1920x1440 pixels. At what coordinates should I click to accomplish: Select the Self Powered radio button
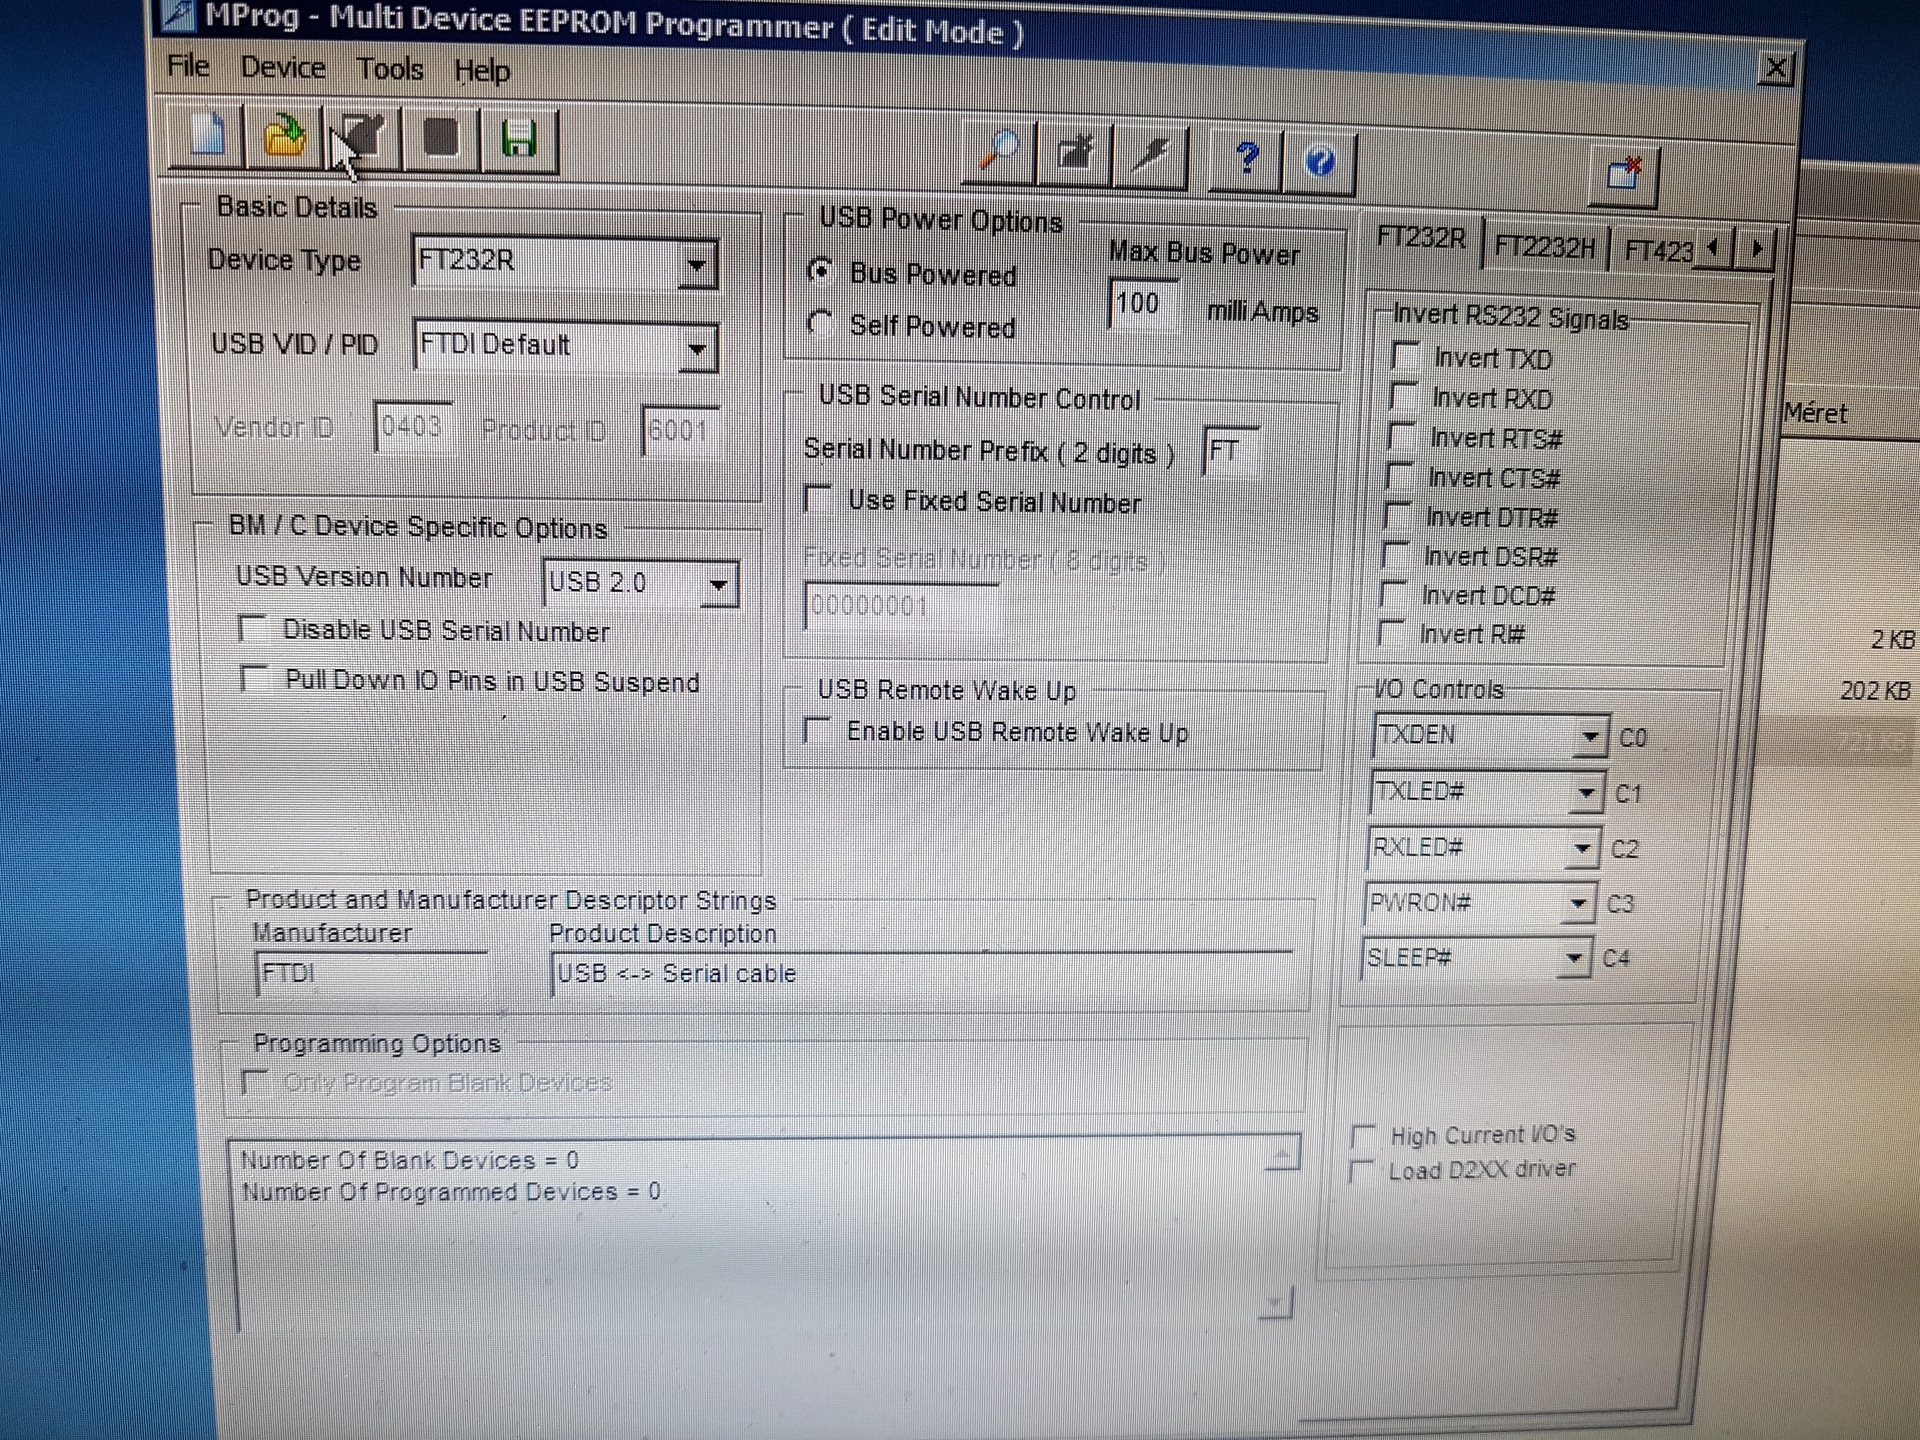(x=821, y=324)
